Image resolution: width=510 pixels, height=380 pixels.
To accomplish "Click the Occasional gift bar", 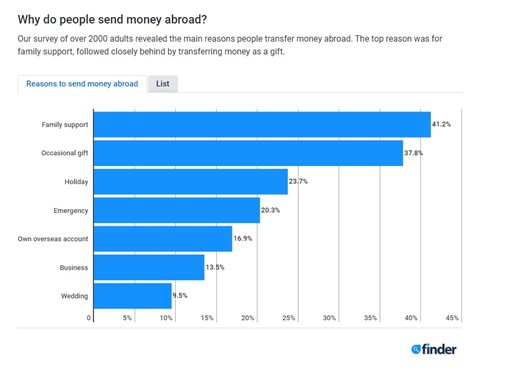I will 248,153.
